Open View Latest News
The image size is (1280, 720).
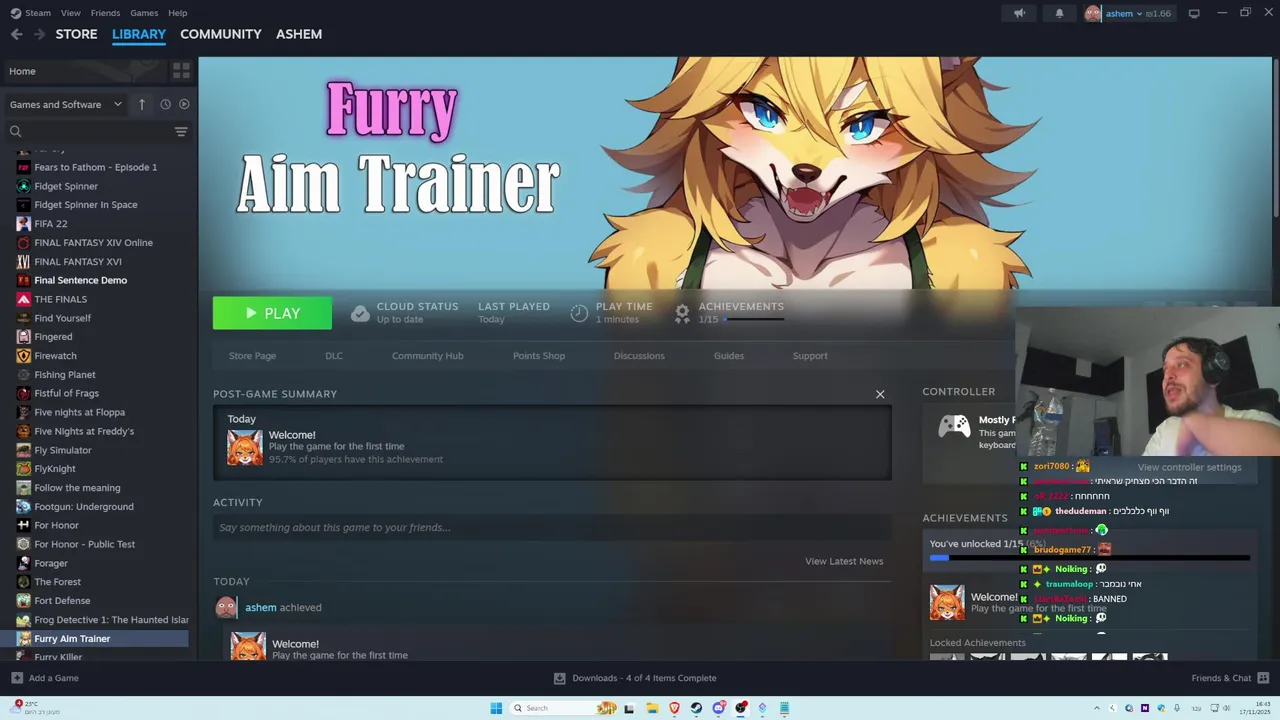point(844,561)
